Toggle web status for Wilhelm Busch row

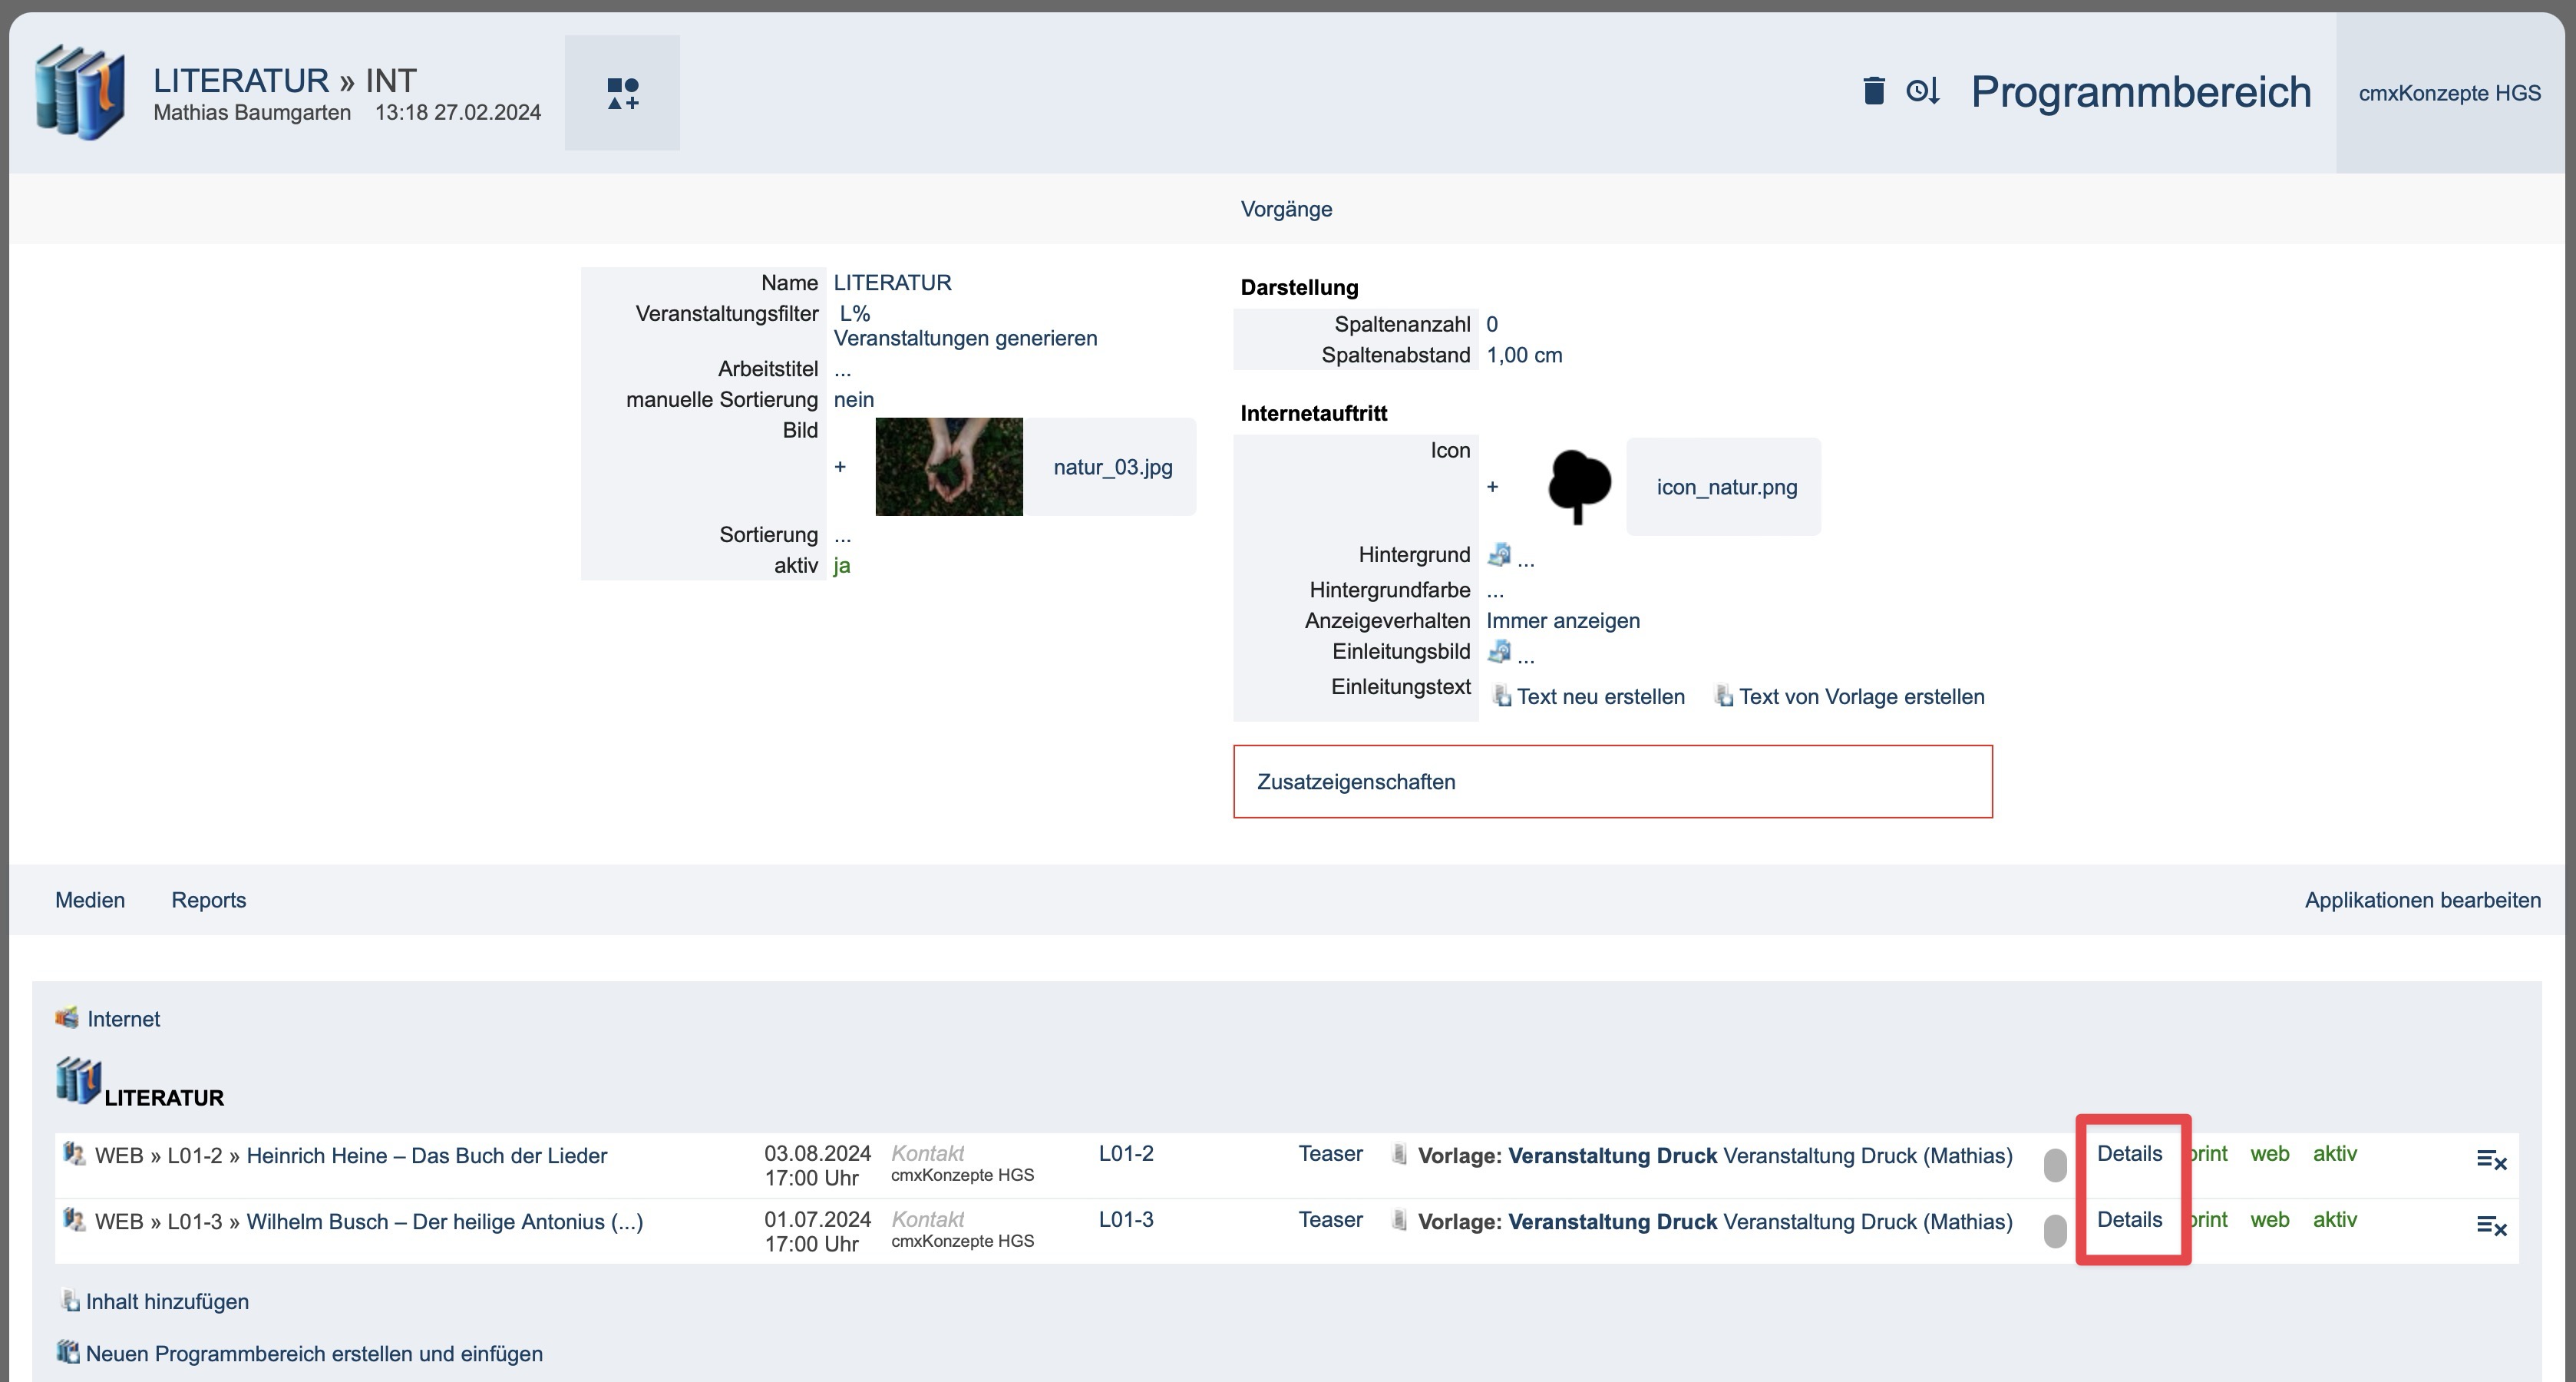click(2269, 1220)
